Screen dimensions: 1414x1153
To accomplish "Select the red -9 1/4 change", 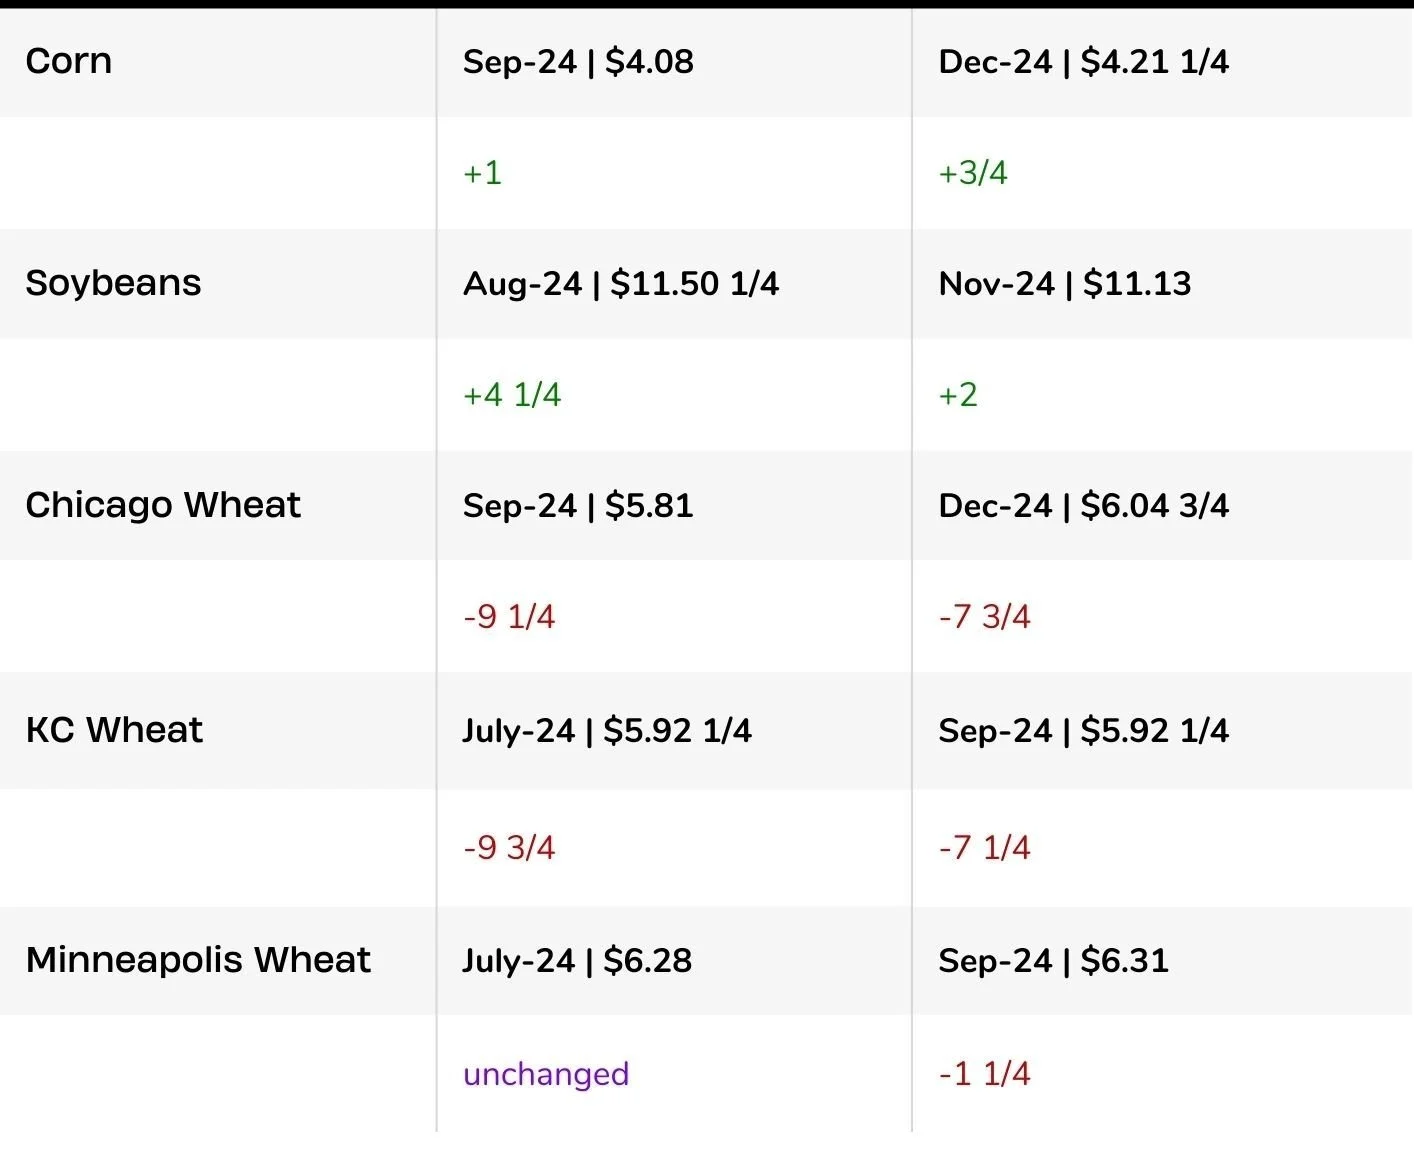I will click(x=509, y=617).
